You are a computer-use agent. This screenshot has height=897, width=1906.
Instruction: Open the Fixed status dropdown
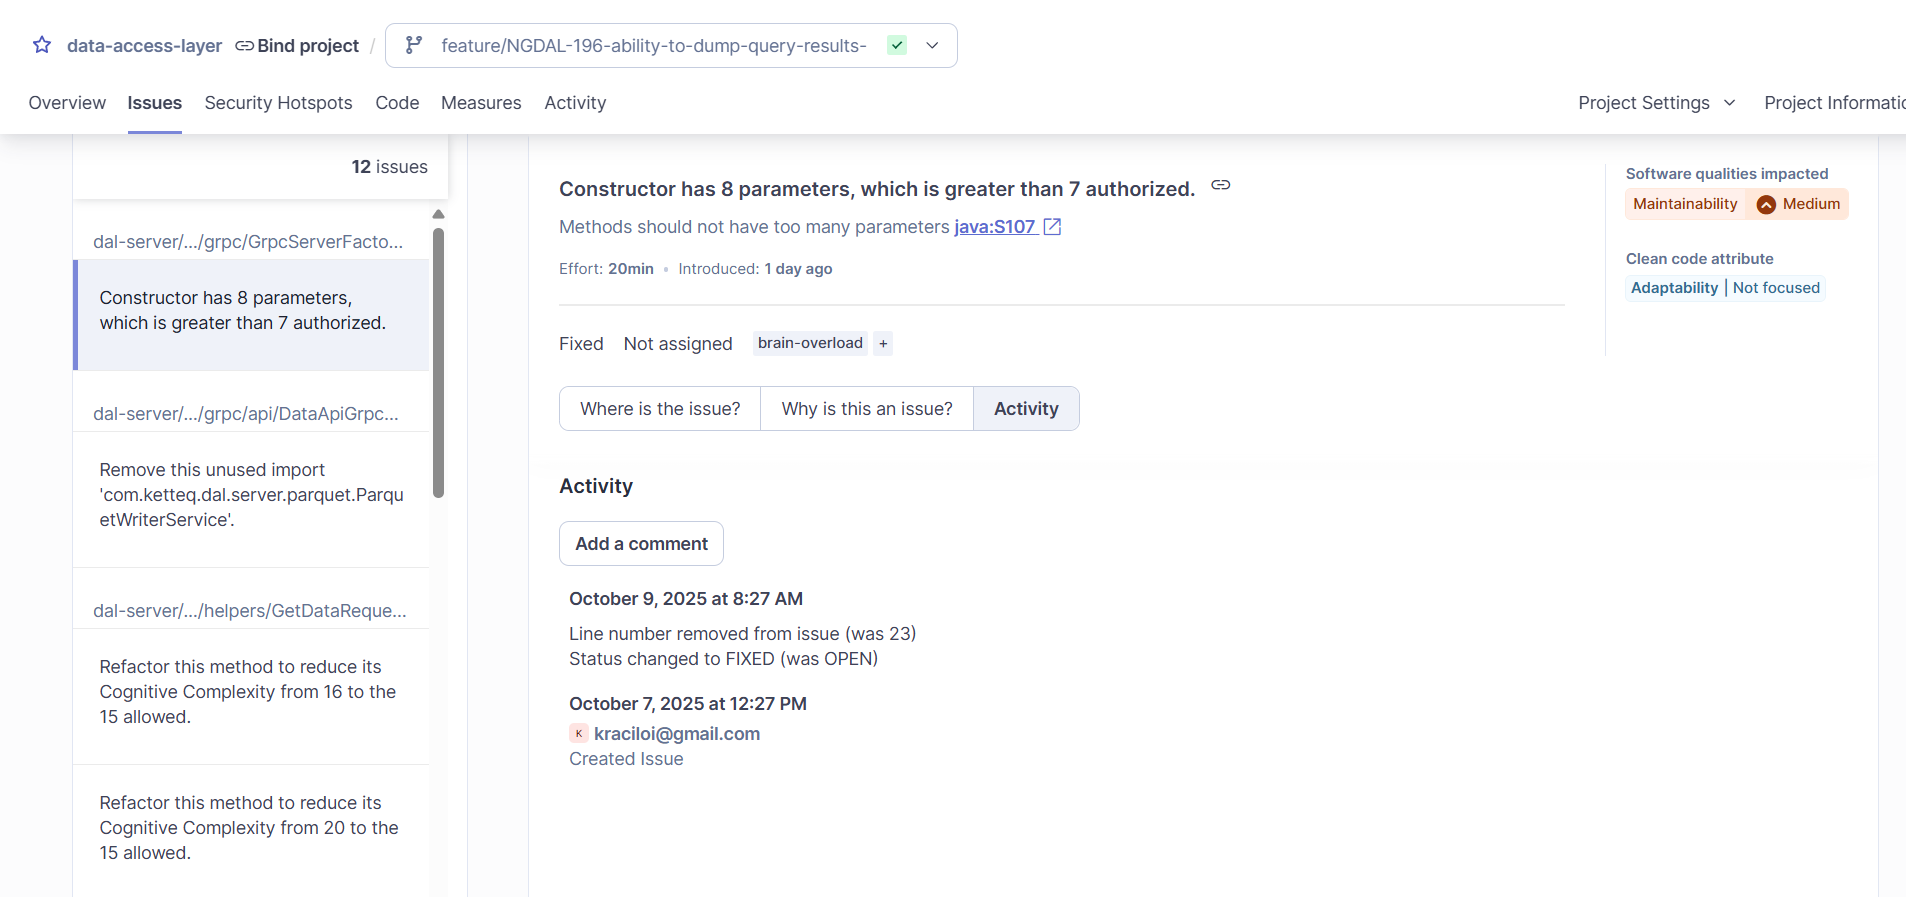pos(581,343)
